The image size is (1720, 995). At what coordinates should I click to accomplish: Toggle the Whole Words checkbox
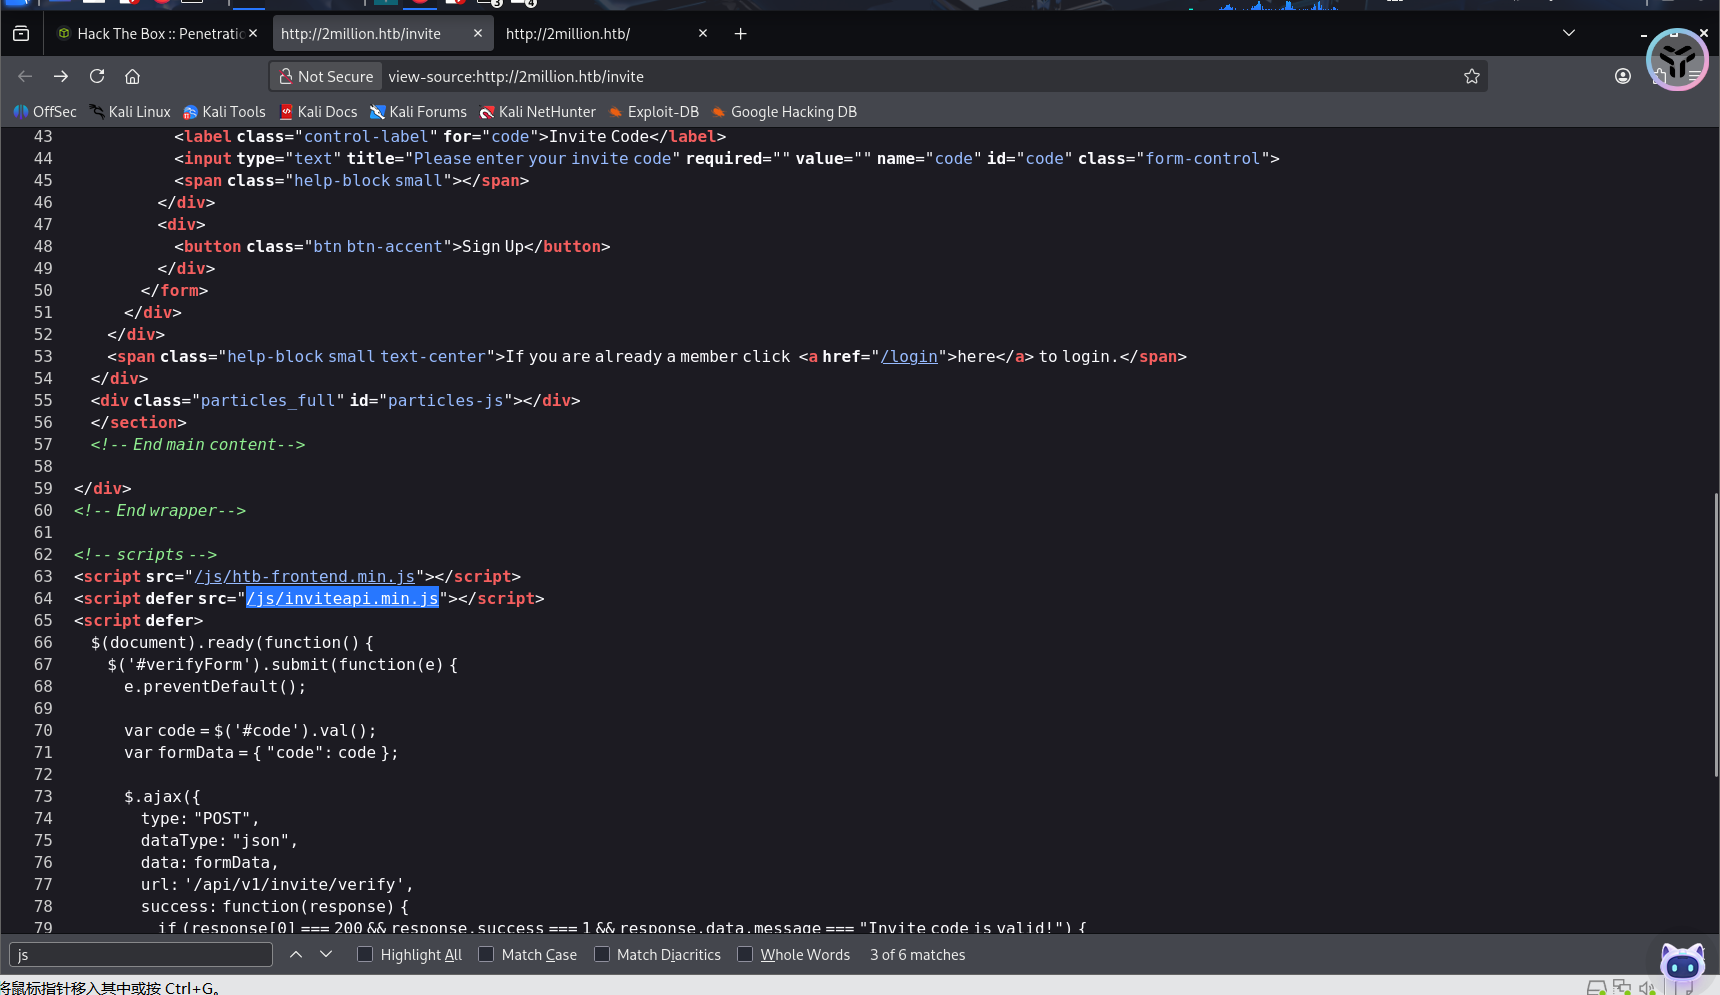(x=745, y=955)
